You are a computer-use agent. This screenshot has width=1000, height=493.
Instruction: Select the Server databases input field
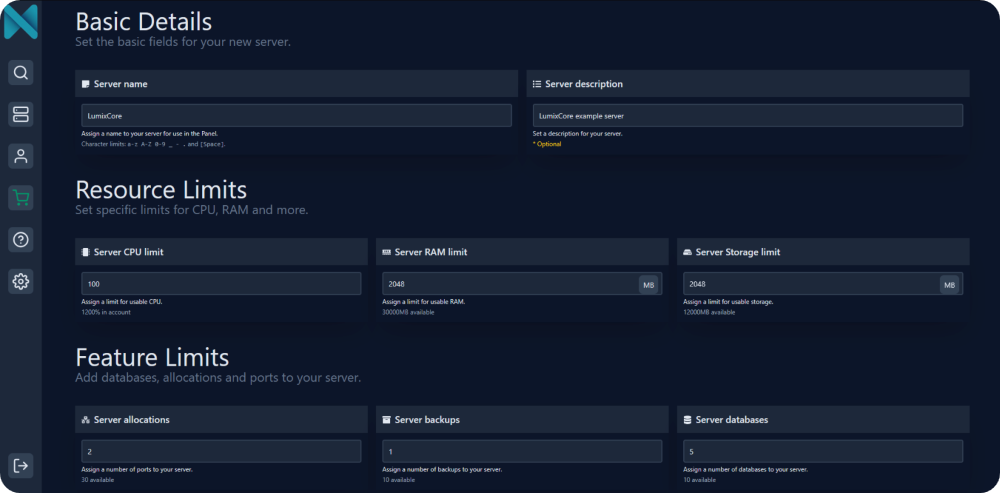[822, 452]
